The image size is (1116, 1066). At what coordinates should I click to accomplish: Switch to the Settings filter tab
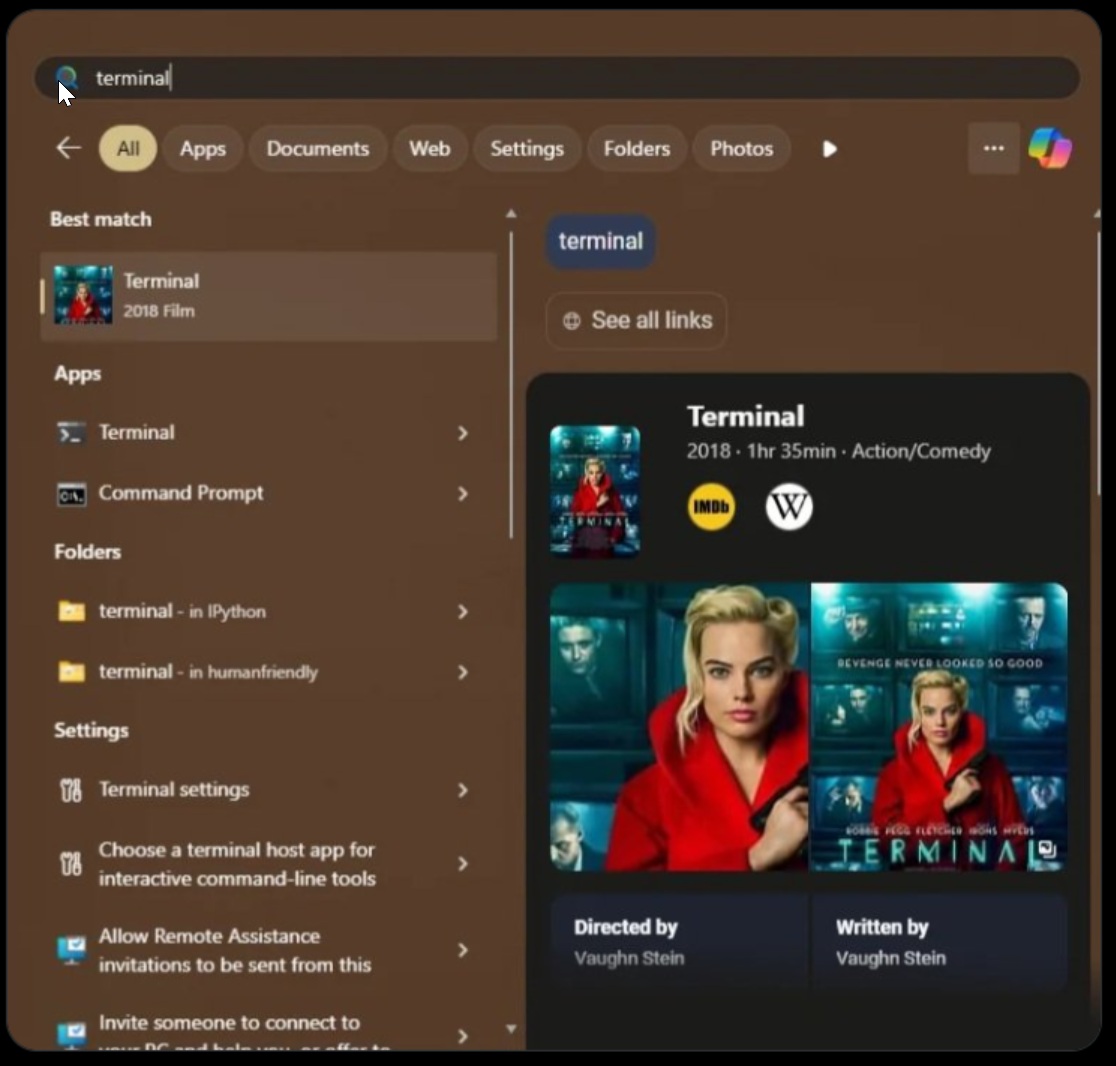click(527, 148)
